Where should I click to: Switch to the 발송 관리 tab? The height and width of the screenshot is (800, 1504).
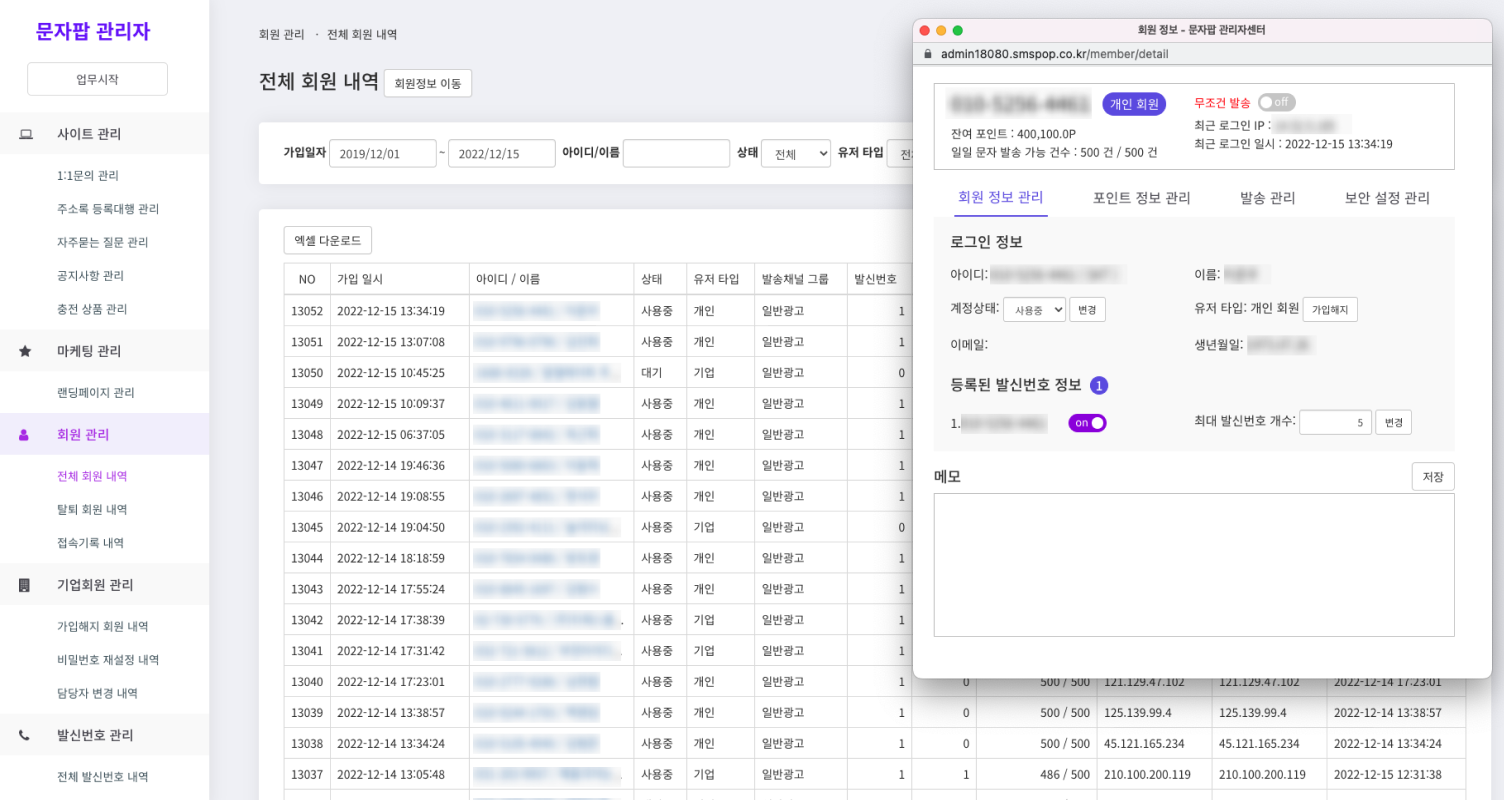coord(1268,198)
